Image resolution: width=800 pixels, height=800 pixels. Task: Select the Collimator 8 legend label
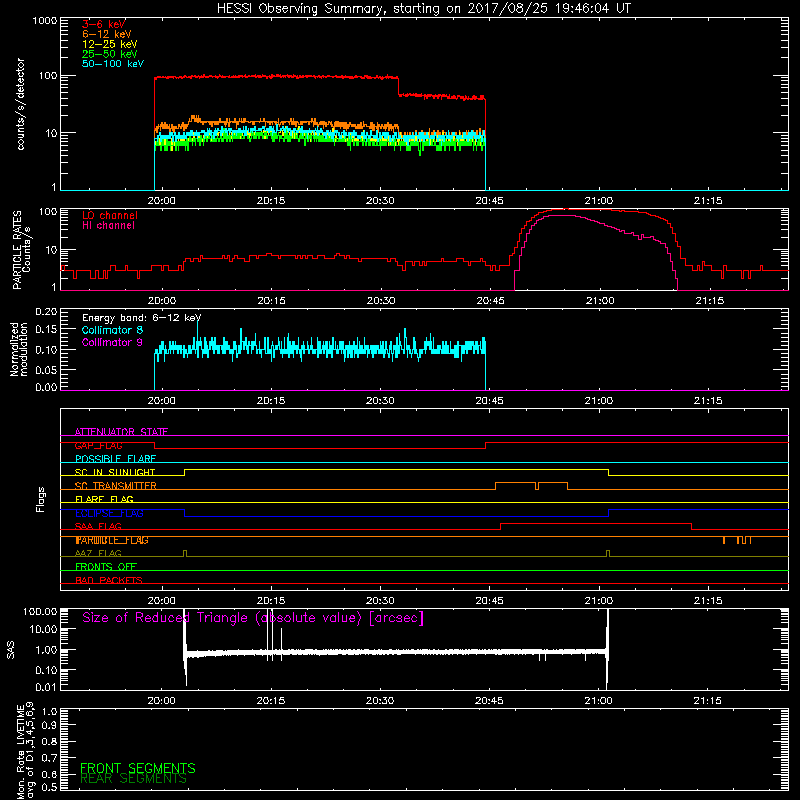pyautogui.click(x=112, y=330)
